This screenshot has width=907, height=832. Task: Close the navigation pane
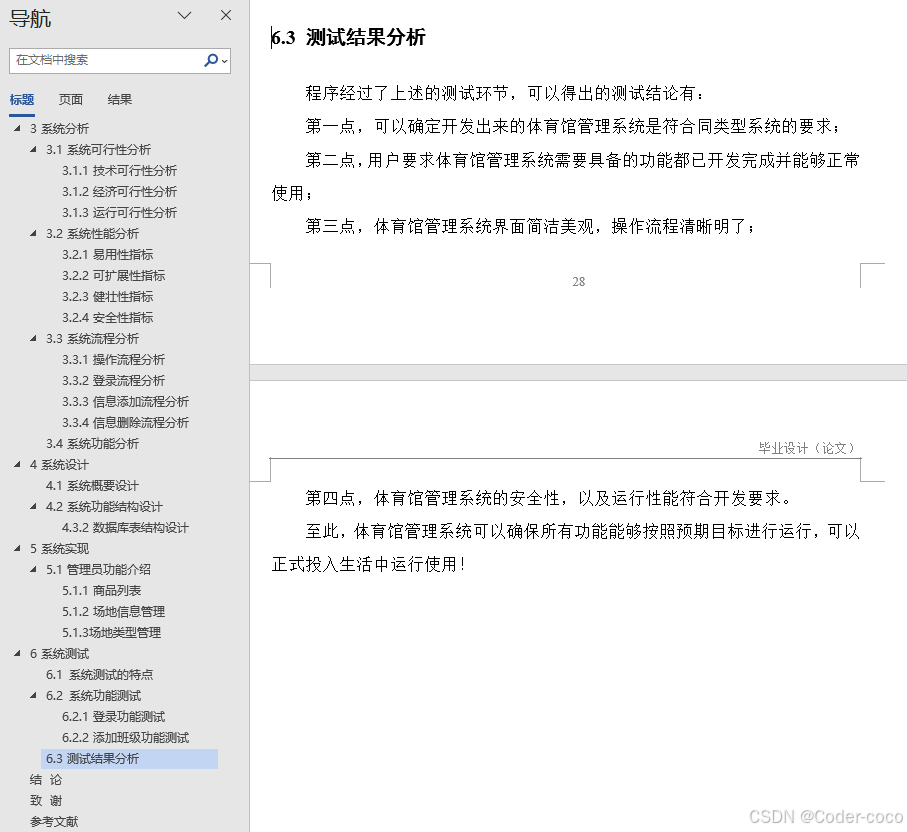click(226, 16)
